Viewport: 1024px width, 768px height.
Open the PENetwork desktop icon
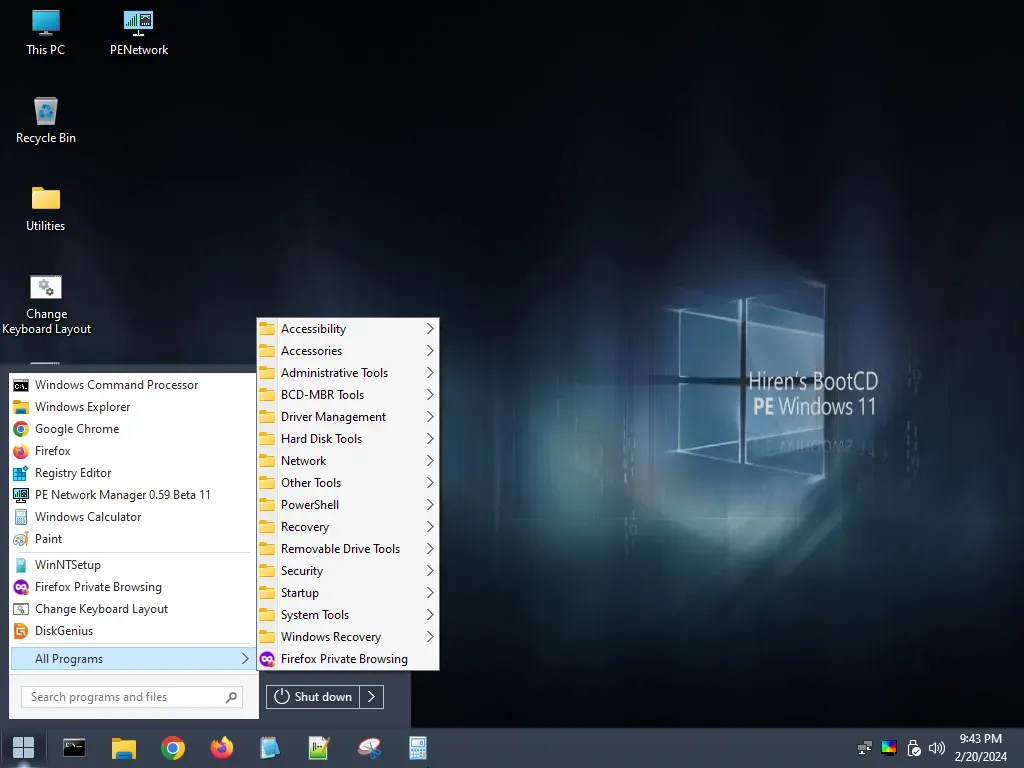138,33
